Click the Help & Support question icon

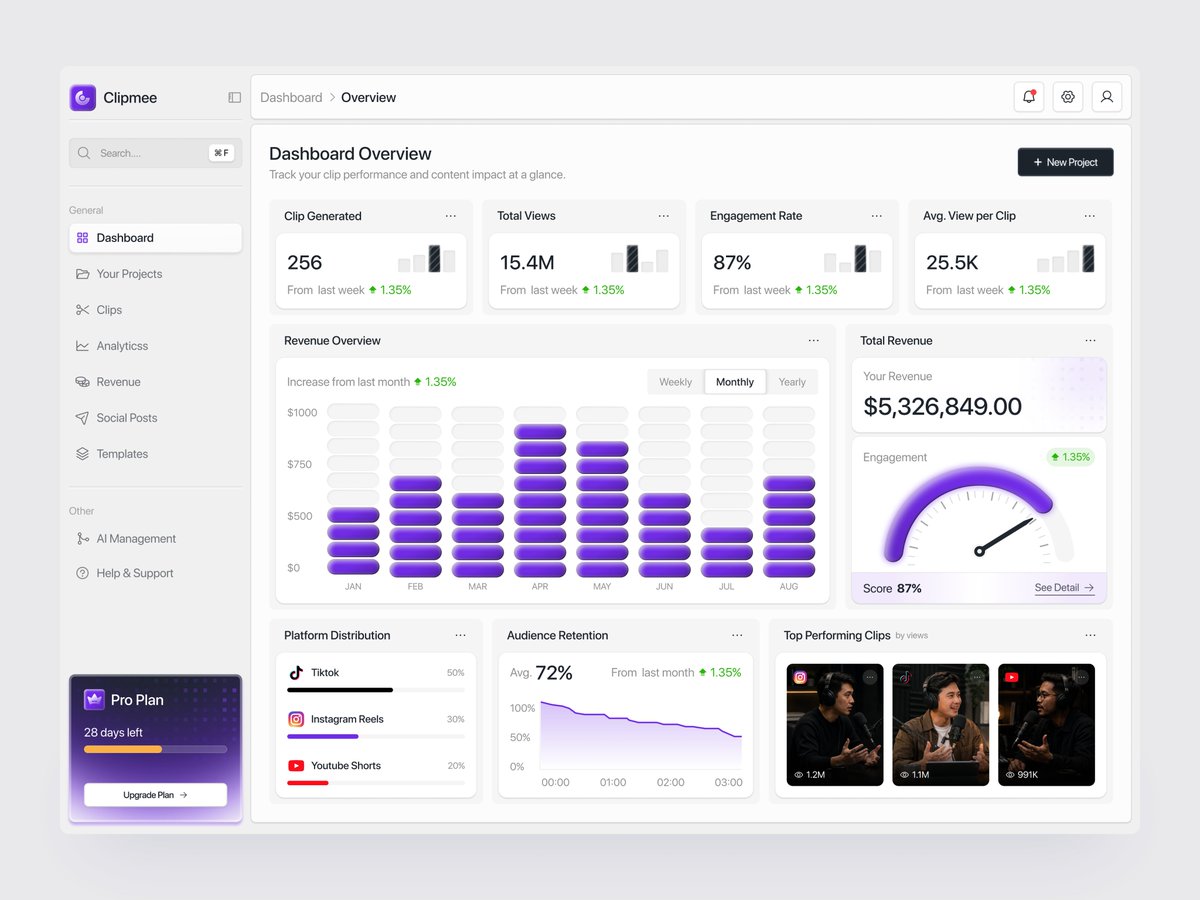point(82,573)
